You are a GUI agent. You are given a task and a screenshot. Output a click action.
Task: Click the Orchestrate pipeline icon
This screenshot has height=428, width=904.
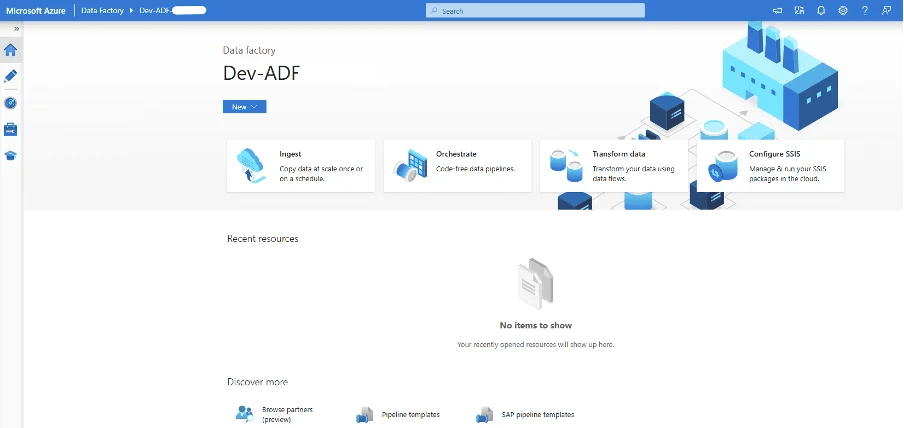(410, 166)
